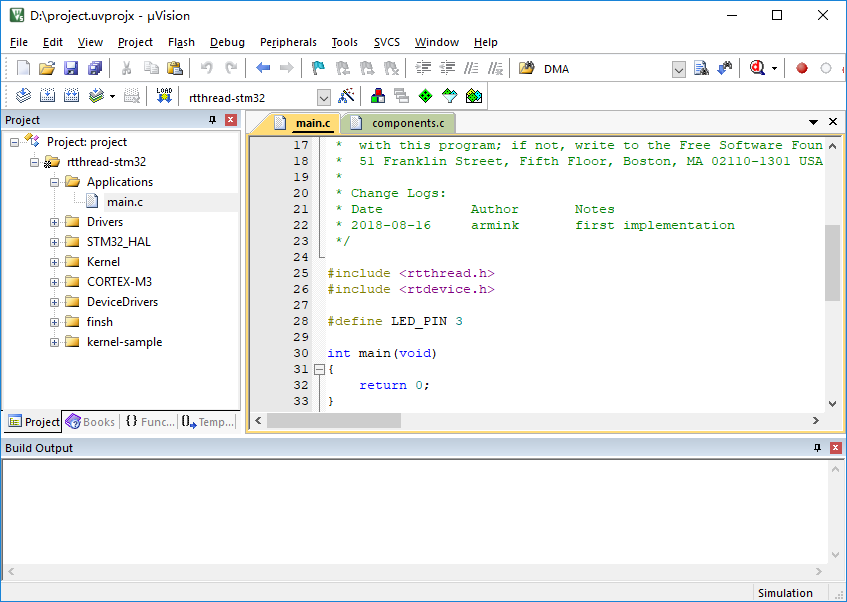The image size is (847, 602).
Task: Click the Build target icon
Action: (x=46, y=96)
